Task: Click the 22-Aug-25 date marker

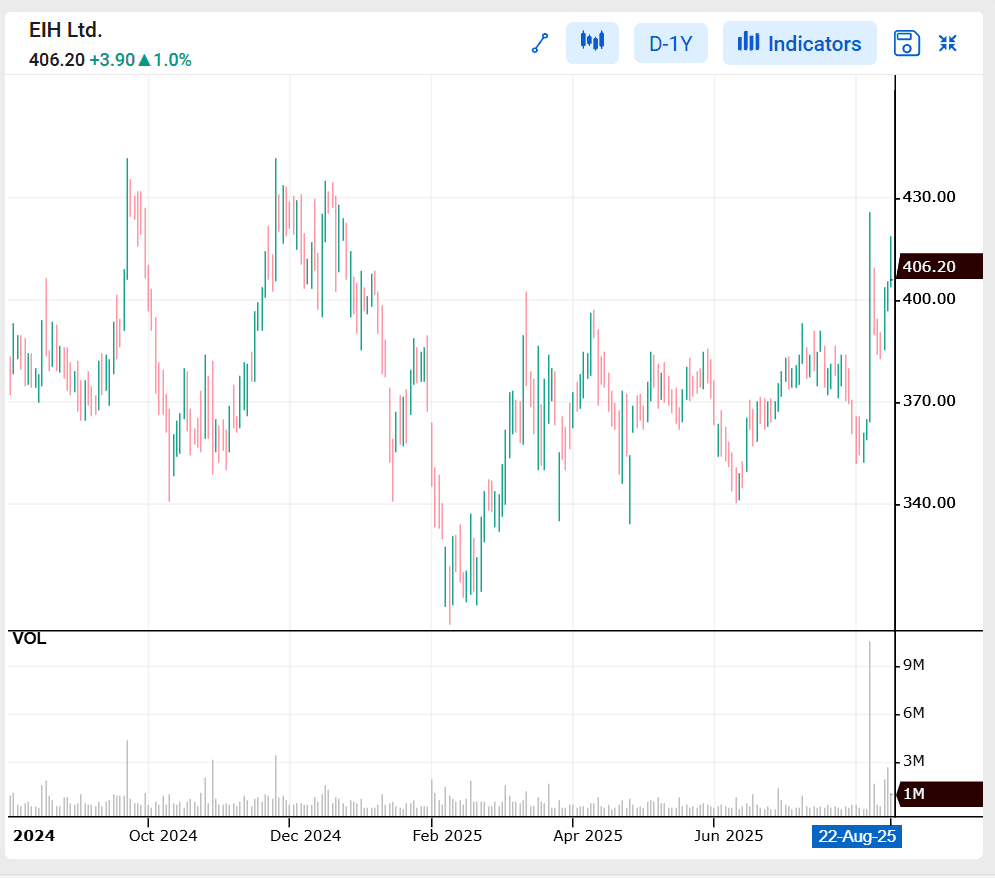Action: click(x=857, y=836)
